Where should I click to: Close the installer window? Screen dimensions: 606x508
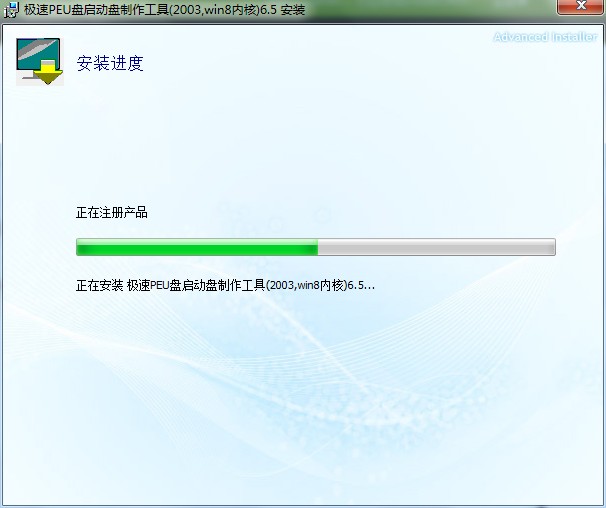(580, 6)
